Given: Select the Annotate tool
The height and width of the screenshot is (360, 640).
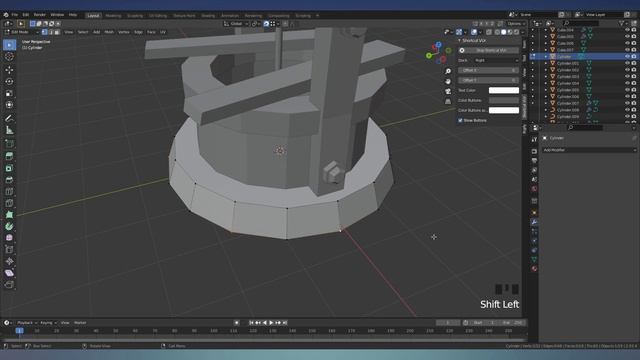Looking at the screenshot, I should tap(9, 118).
